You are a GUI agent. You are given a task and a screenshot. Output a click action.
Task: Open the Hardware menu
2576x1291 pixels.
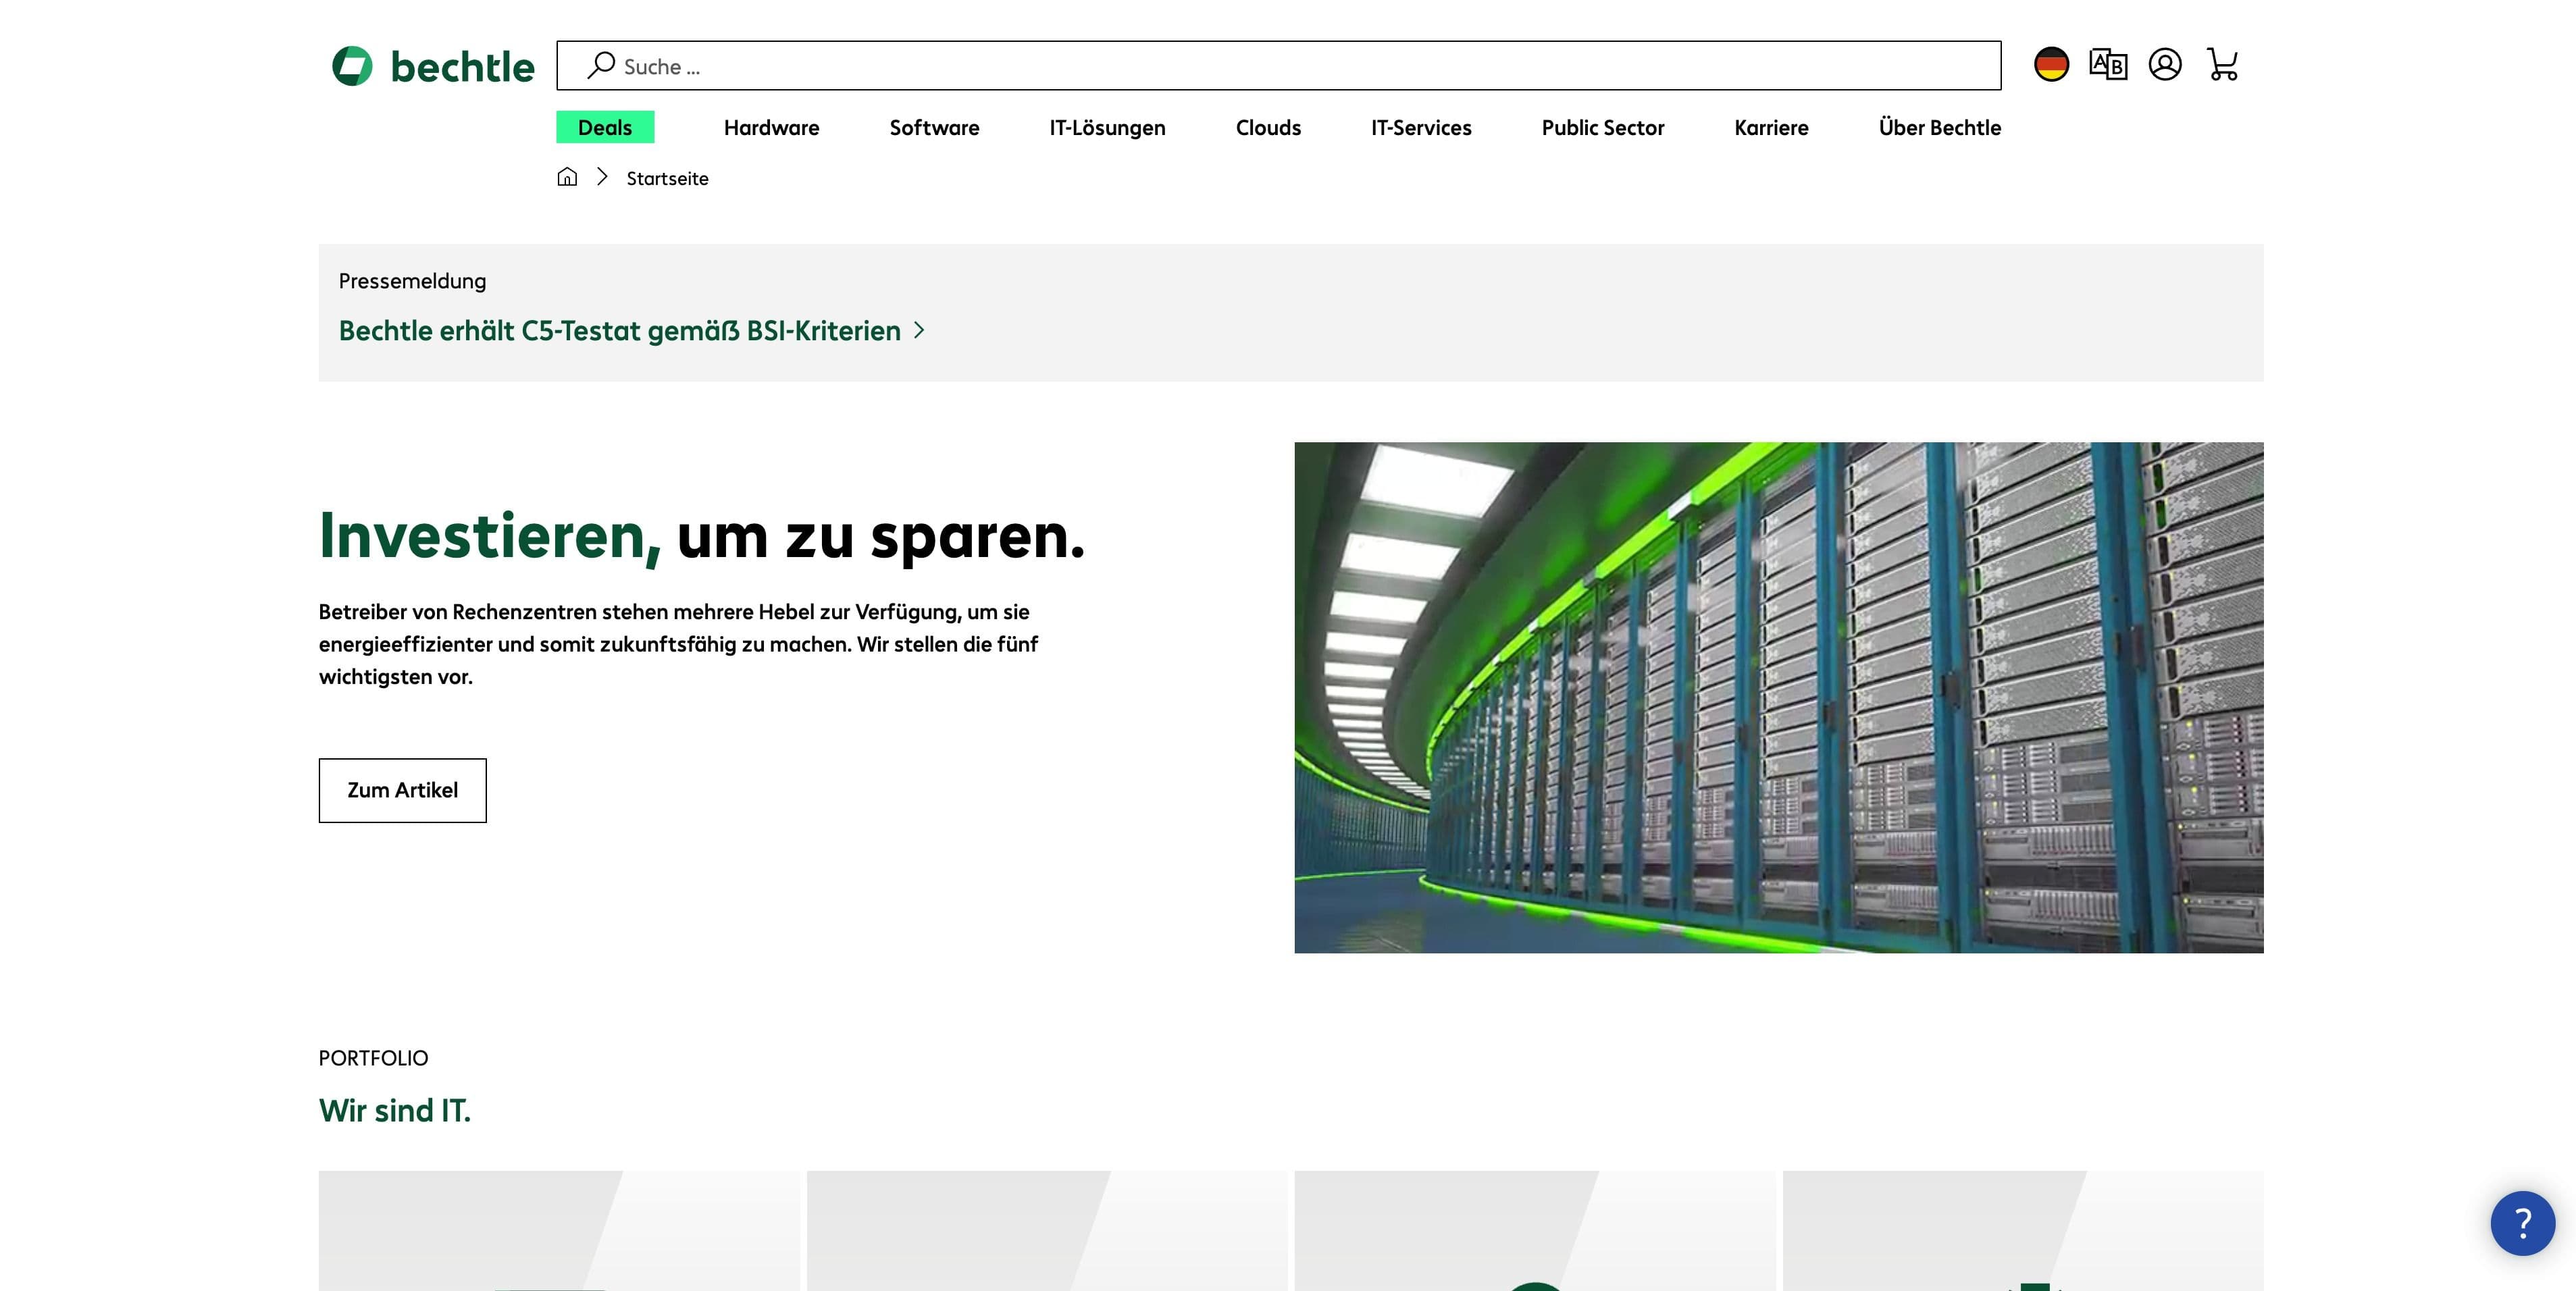click(771, 127)
